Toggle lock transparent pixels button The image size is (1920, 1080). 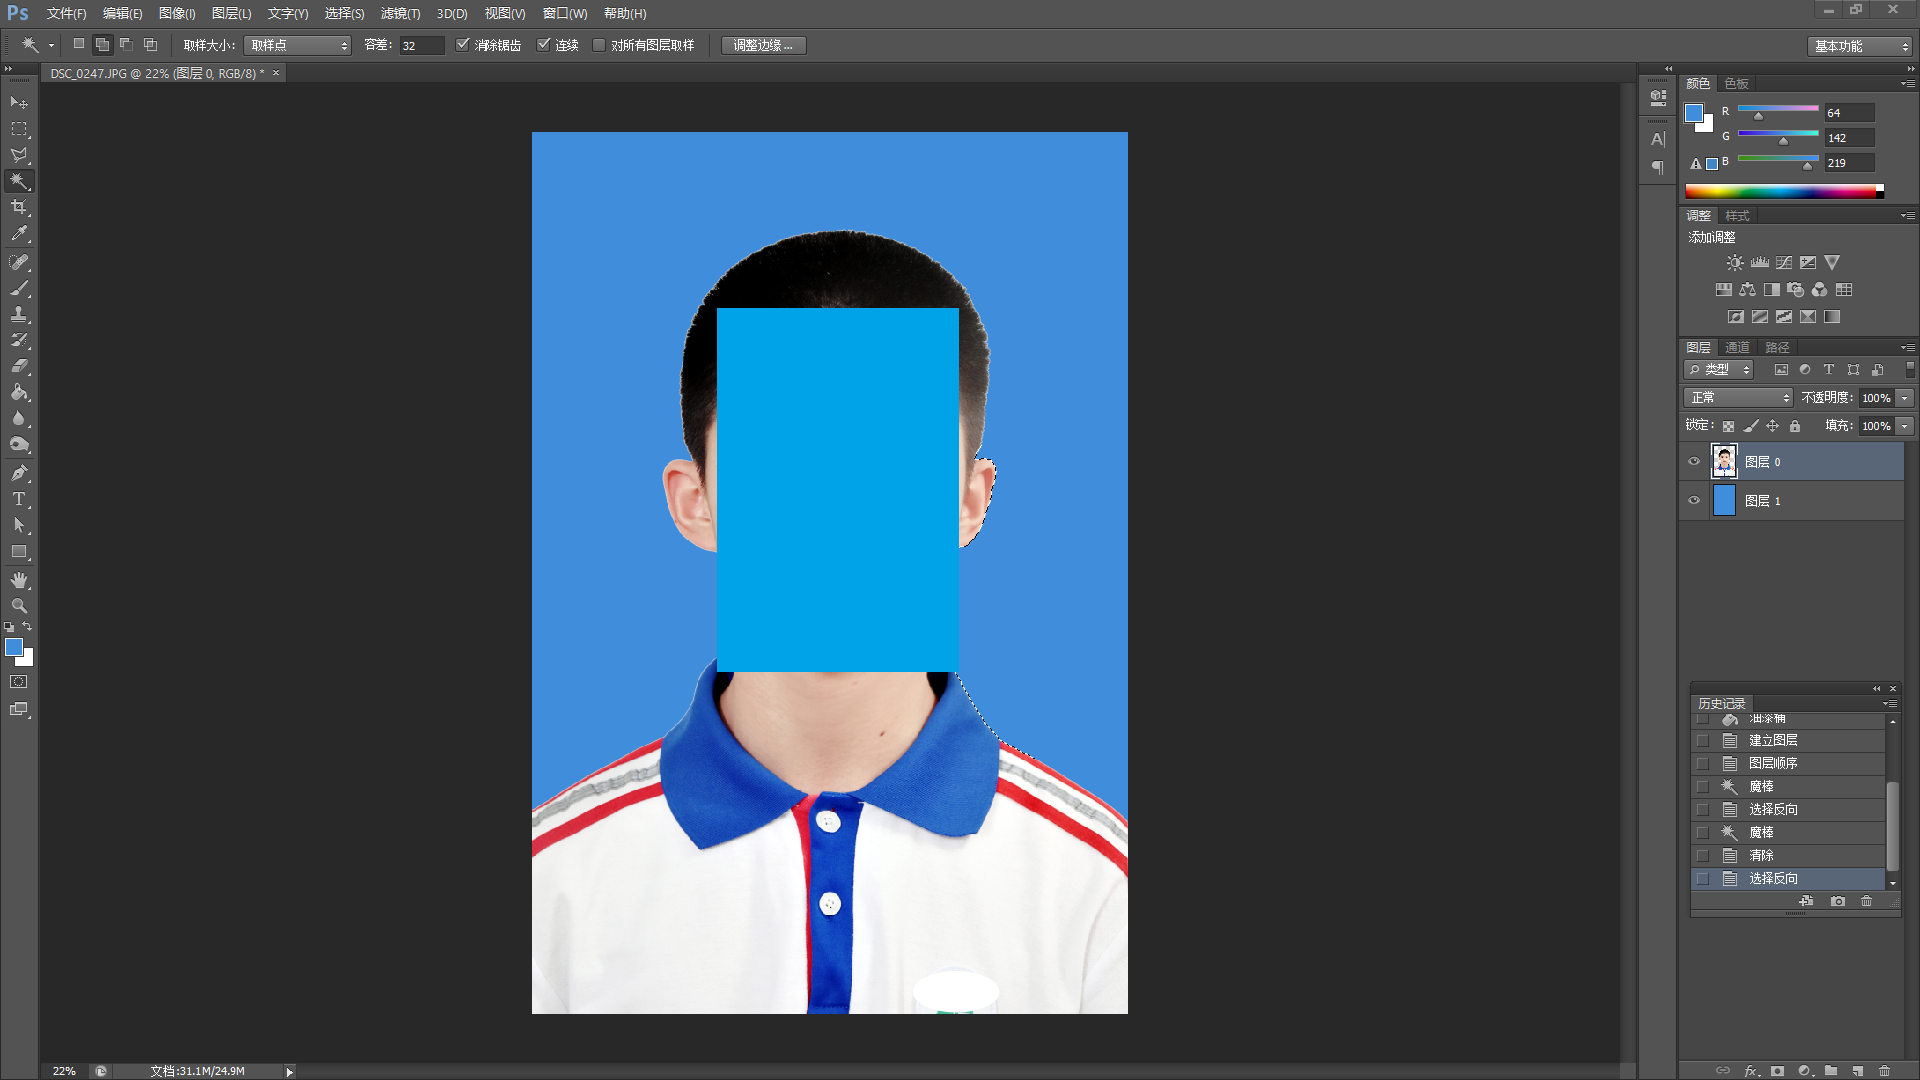[x=1728, y=426]
